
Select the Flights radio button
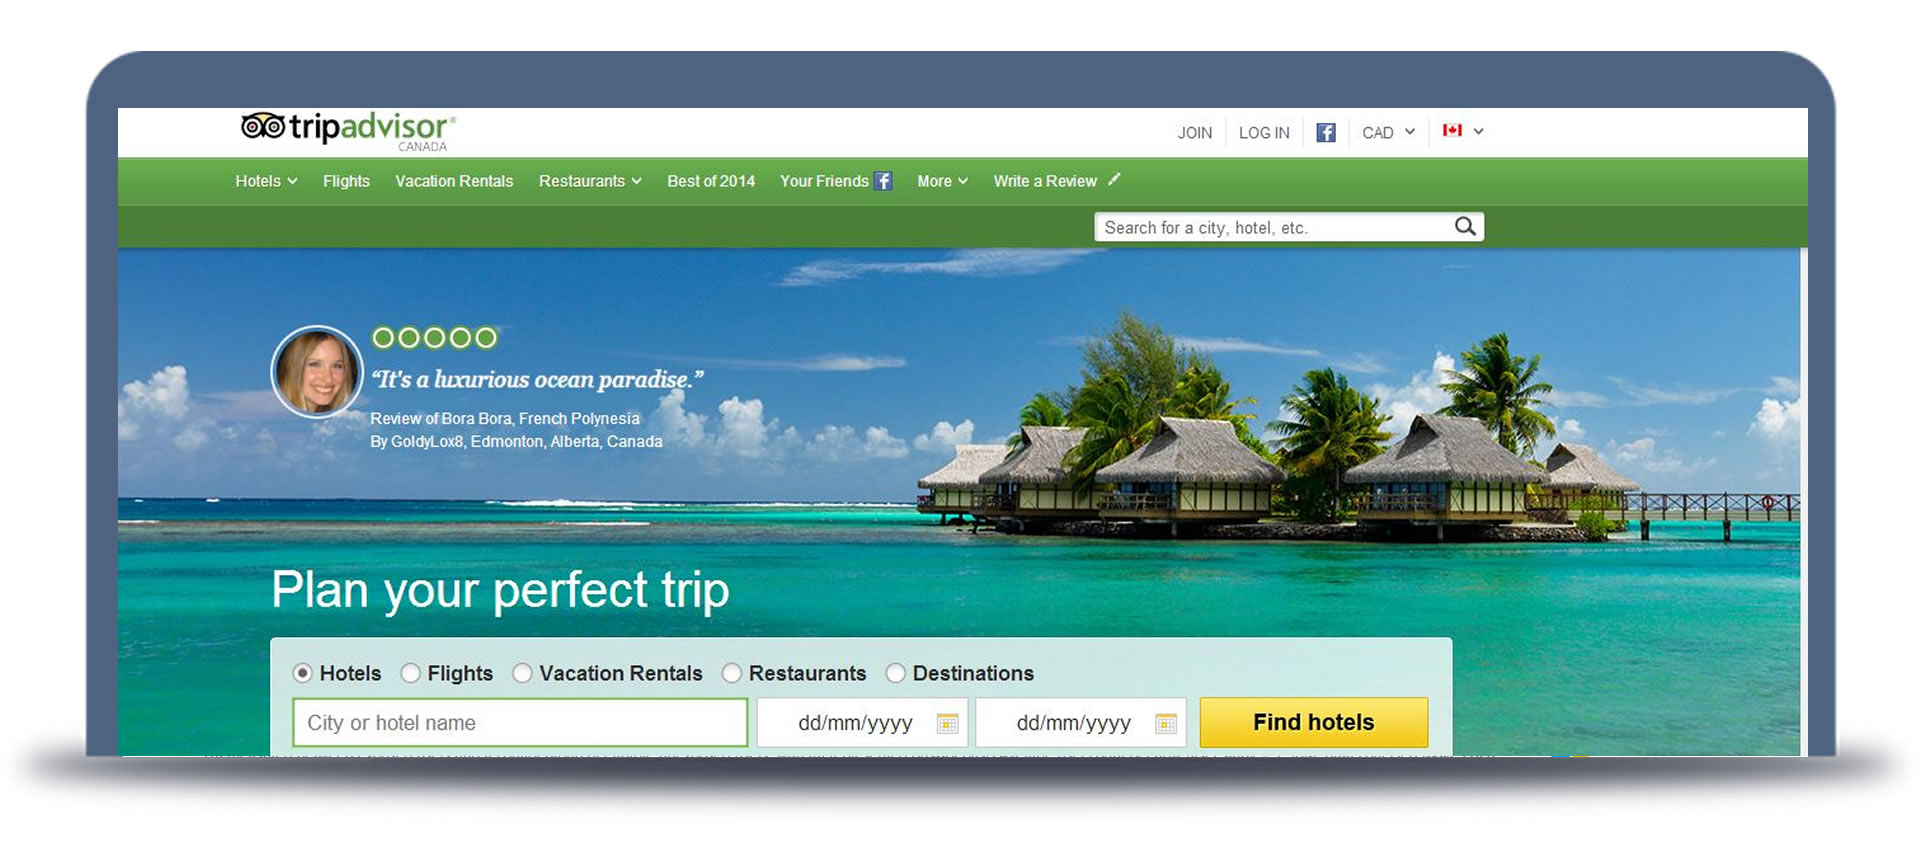[x=410, y=673]
